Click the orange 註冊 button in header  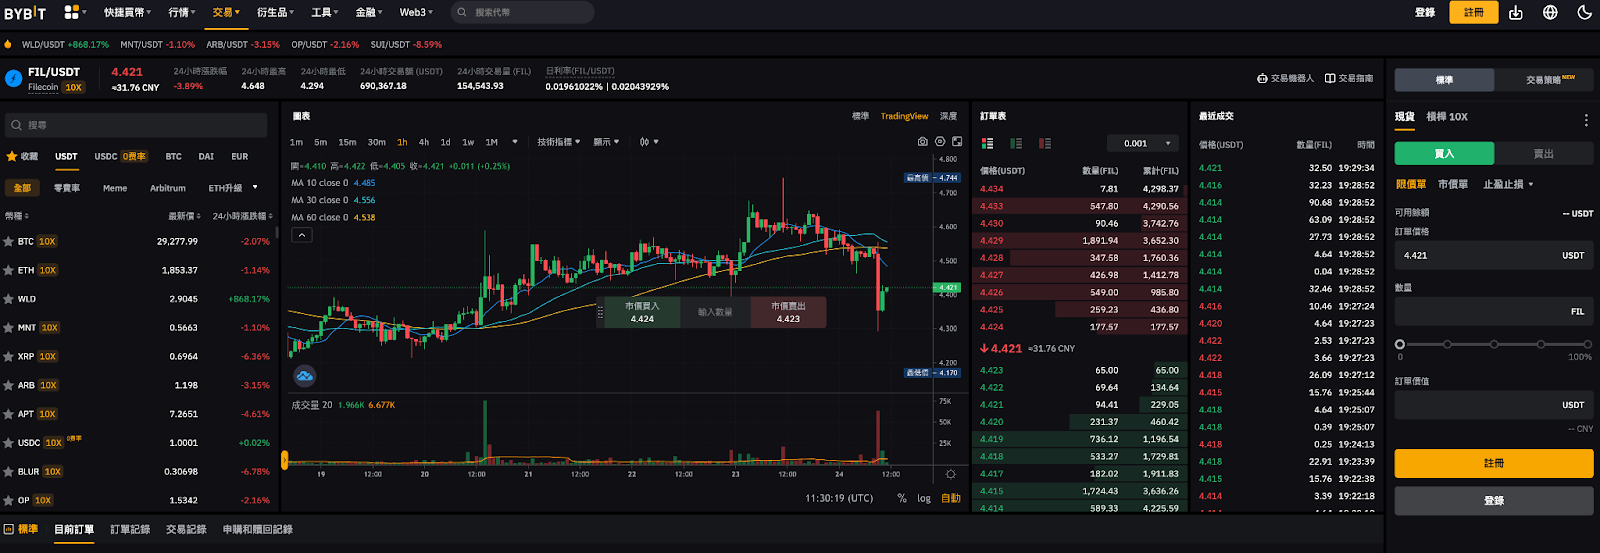[1473, 13]
